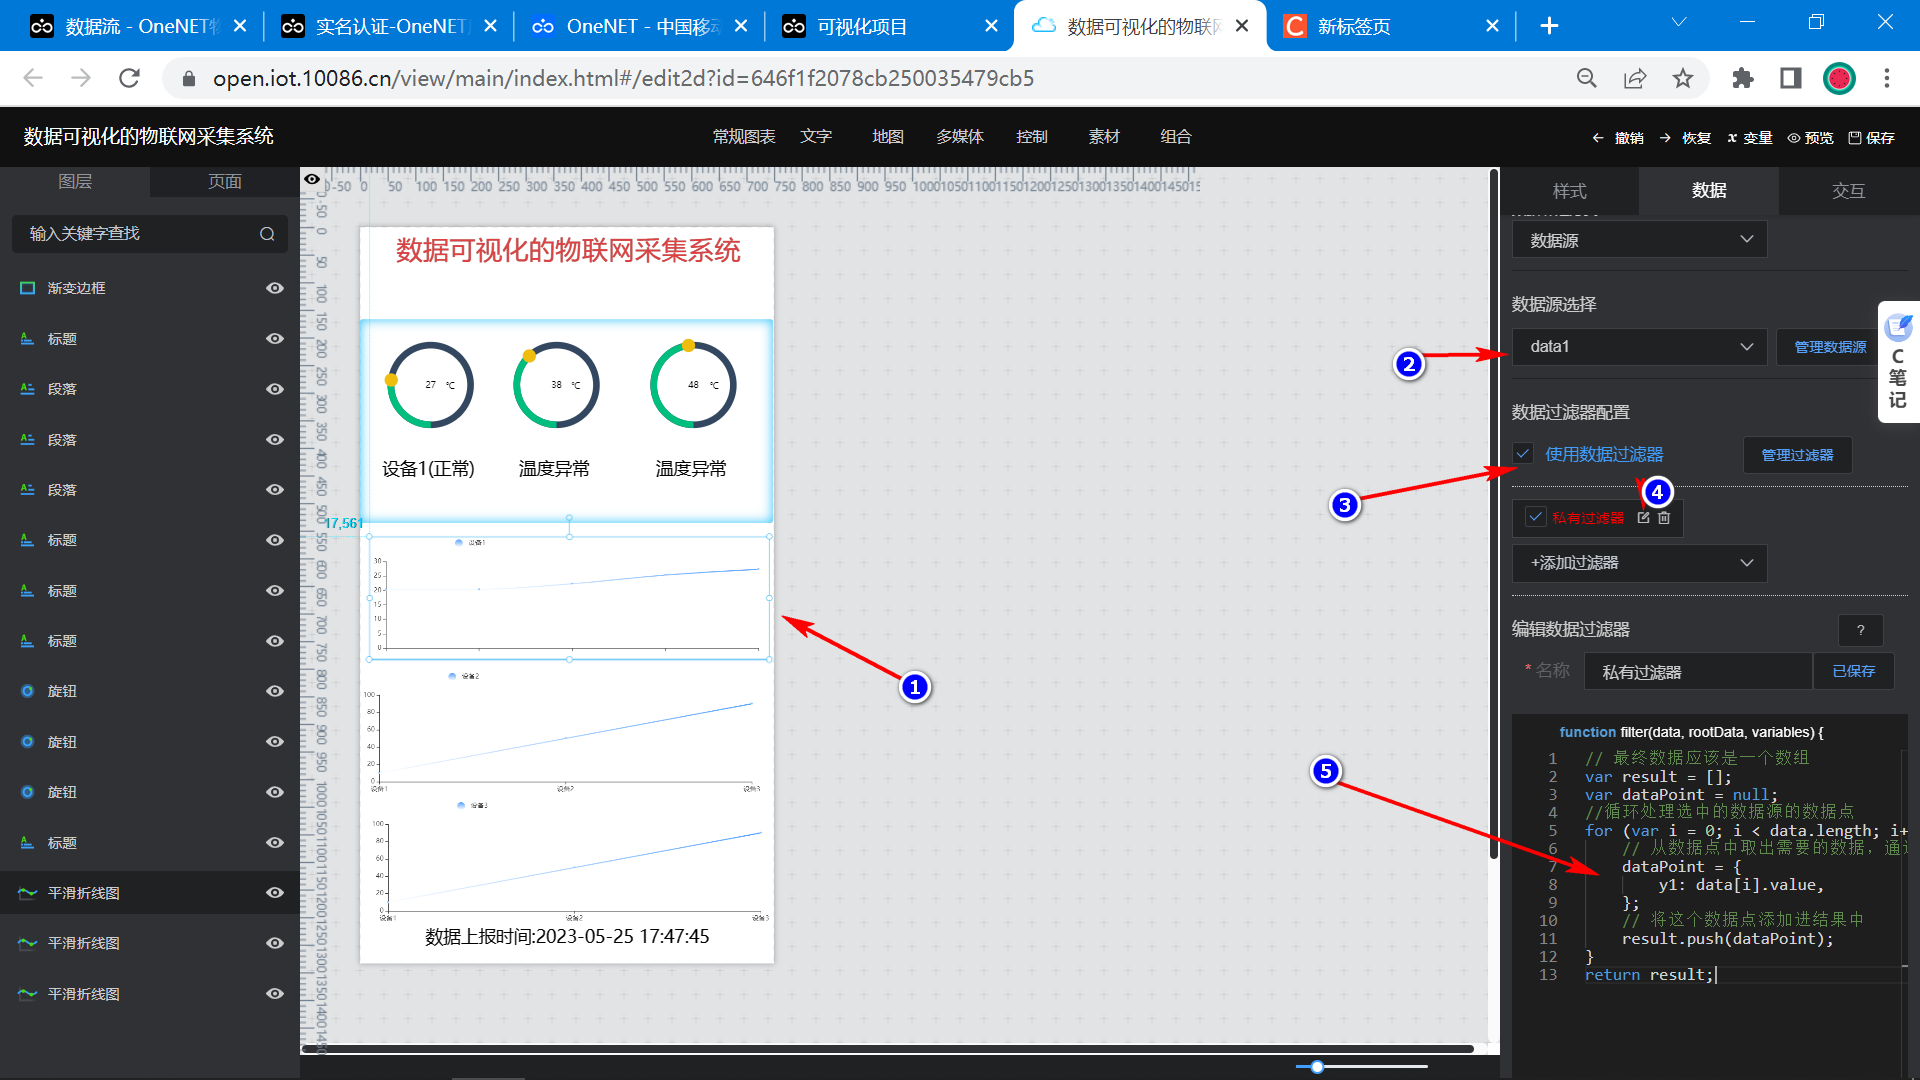This screenshot has width=1920, height=1080.
Task: Expand the +添加过滤器 dropdown
Action: coord(1640,563)
